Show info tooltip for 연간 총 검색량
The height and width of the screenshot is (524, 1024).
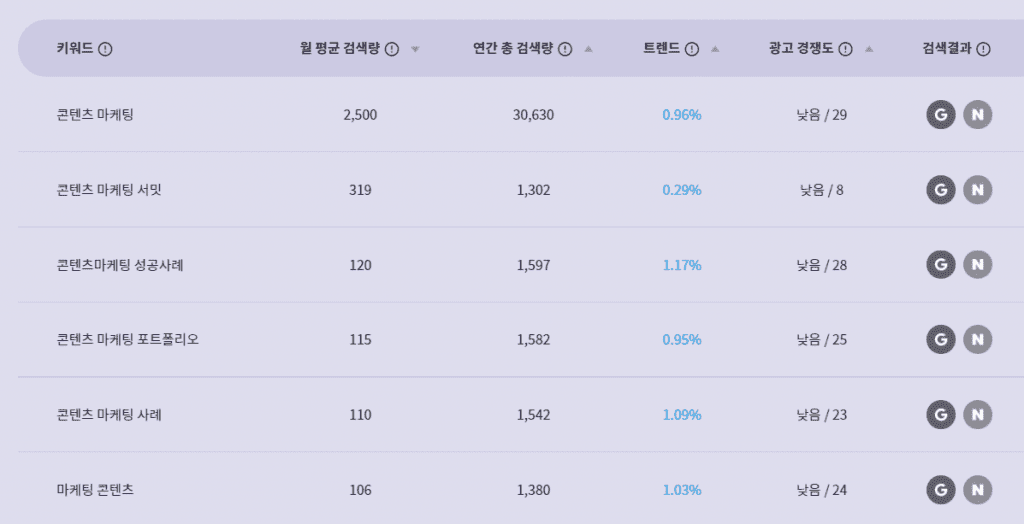[566, 49]
